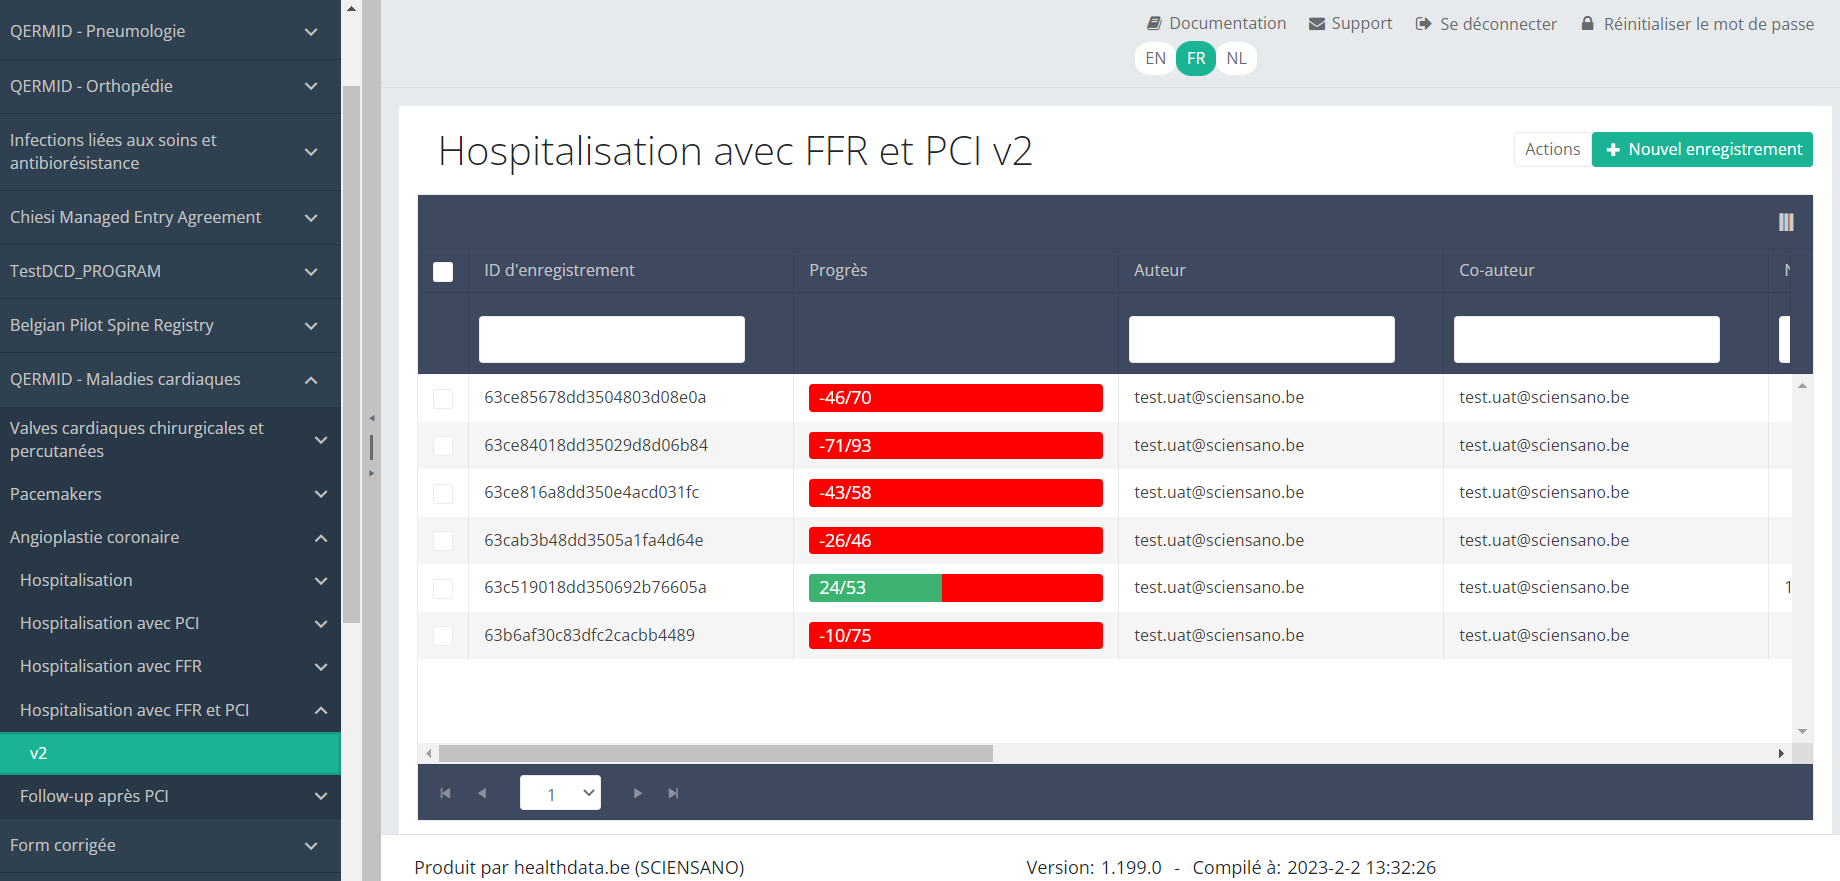Click the Support envelope icon
This screenshot has height=881, width=1840.
click(1317, 24)
